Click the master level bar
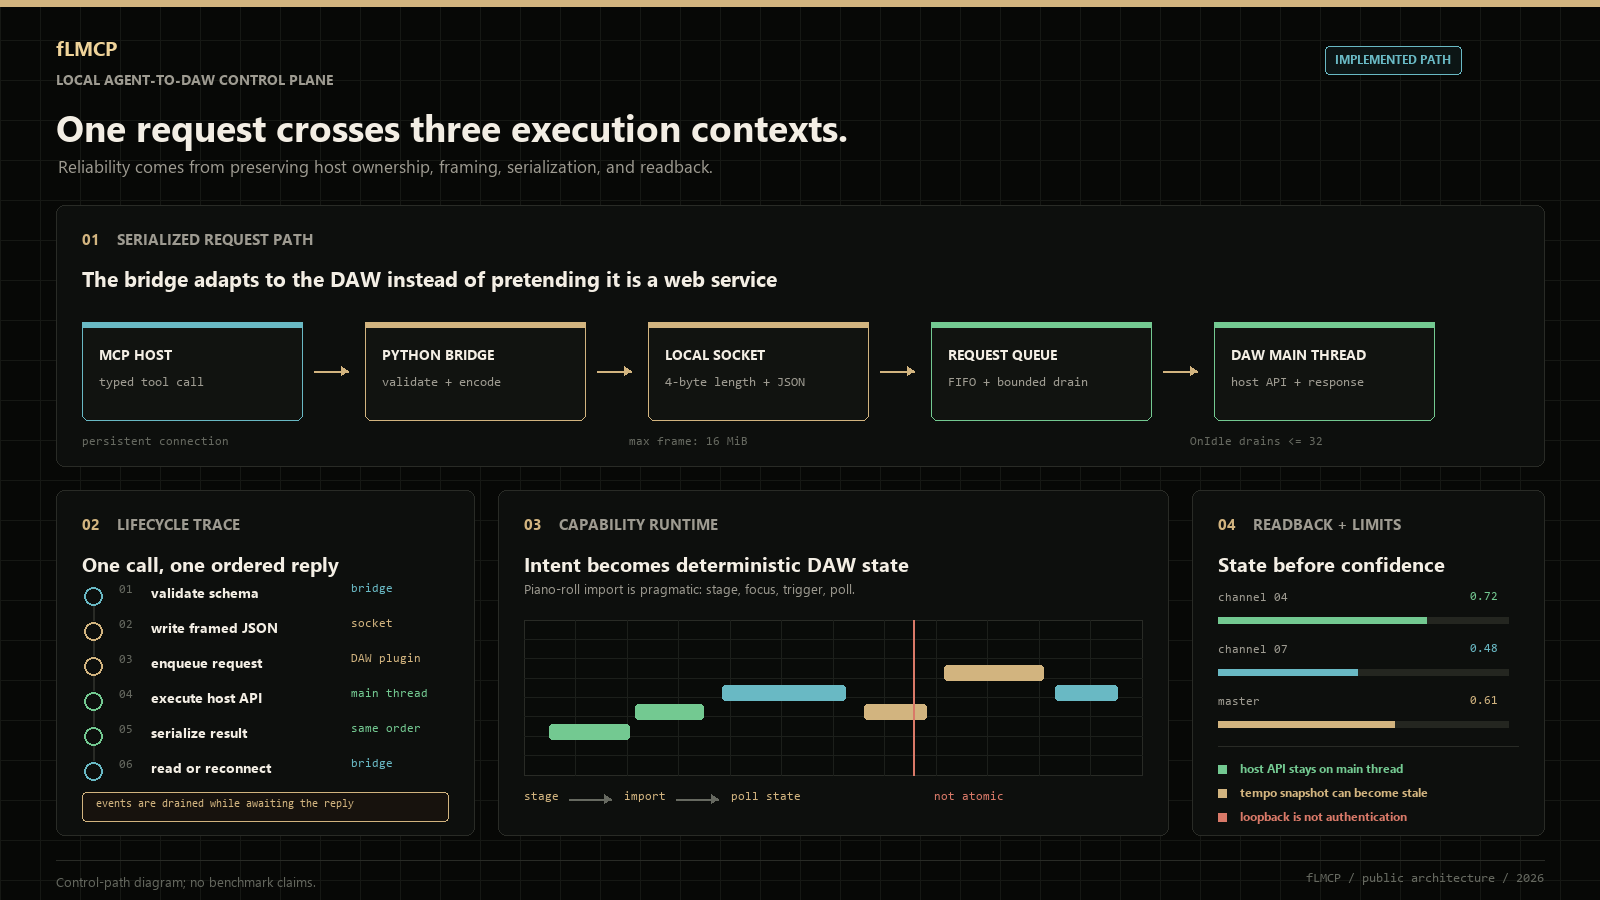1600x900 pixels. [x=1363, y=725]
